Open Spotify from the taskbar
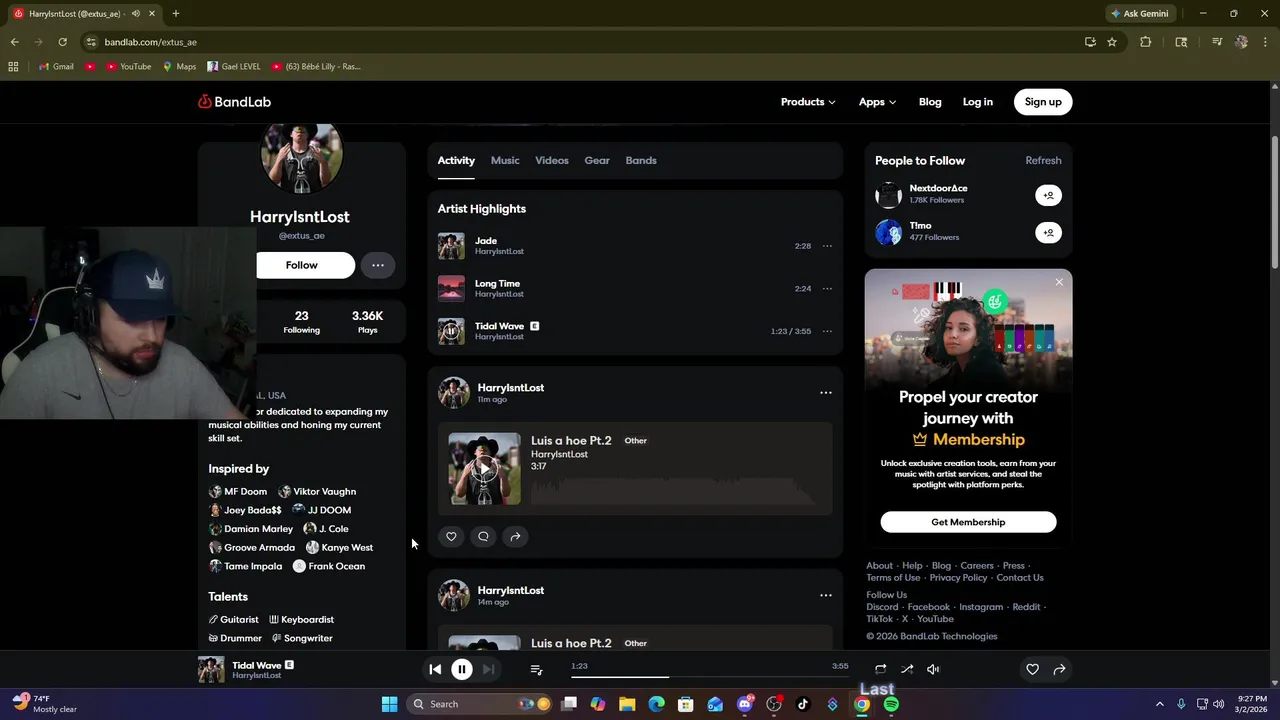 [x=891, y=704]
